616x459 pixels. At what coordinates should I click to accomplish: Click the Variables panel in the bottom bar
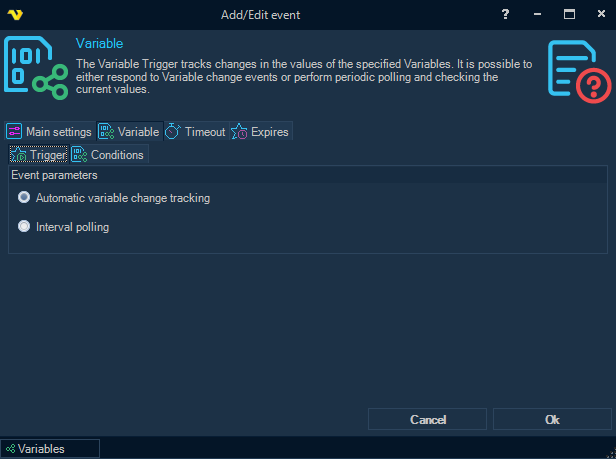coord(50,449)
